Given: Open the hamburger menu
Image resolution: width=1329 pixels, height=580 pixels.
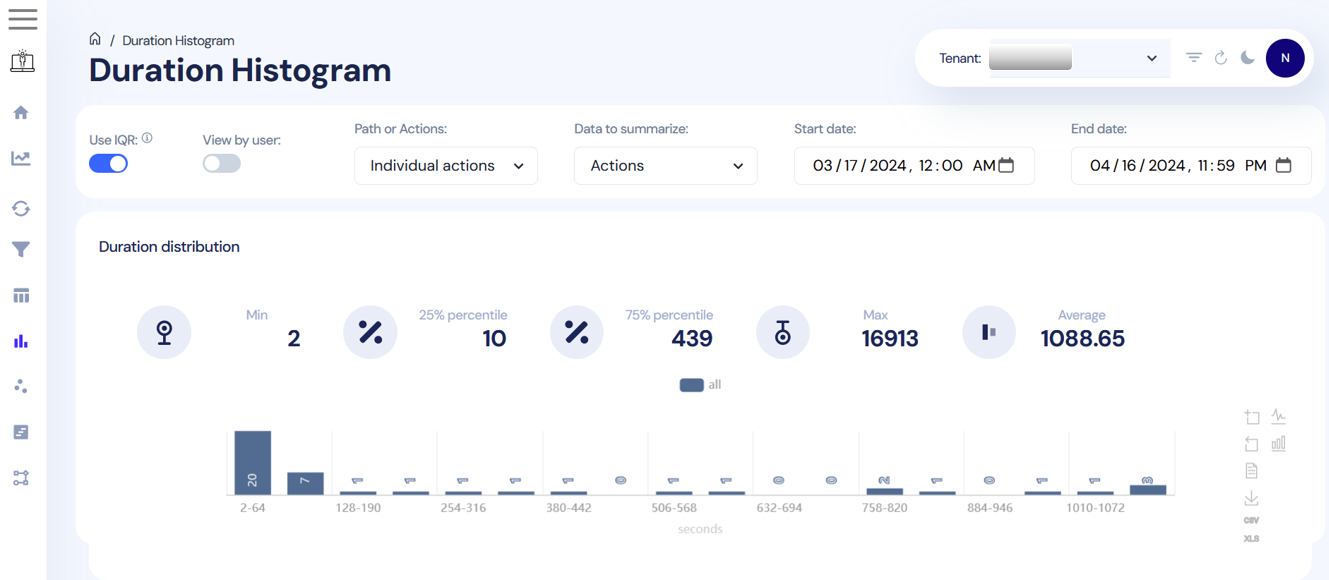Looking at the screenshot, I should (x=22, y=18).
